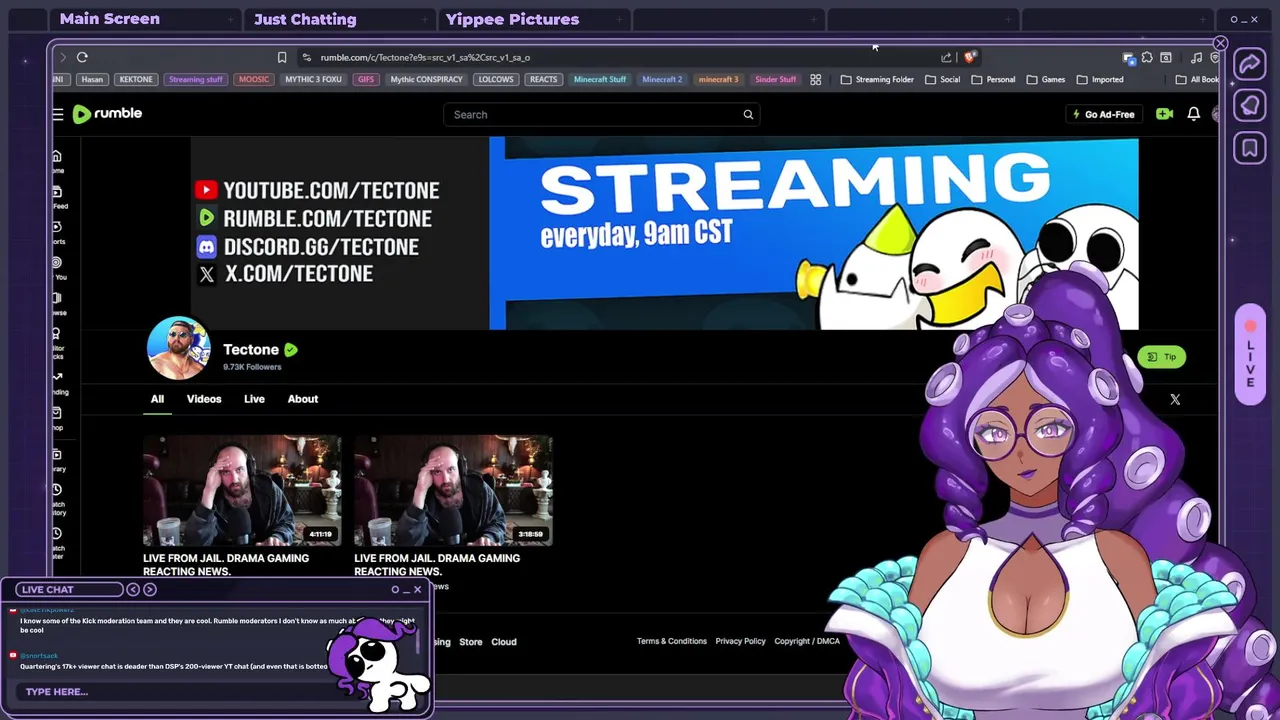The height and width of the screenshot is (720, 1280).
Task: Click the share icon in address bar
Action: tap(946, 57)
